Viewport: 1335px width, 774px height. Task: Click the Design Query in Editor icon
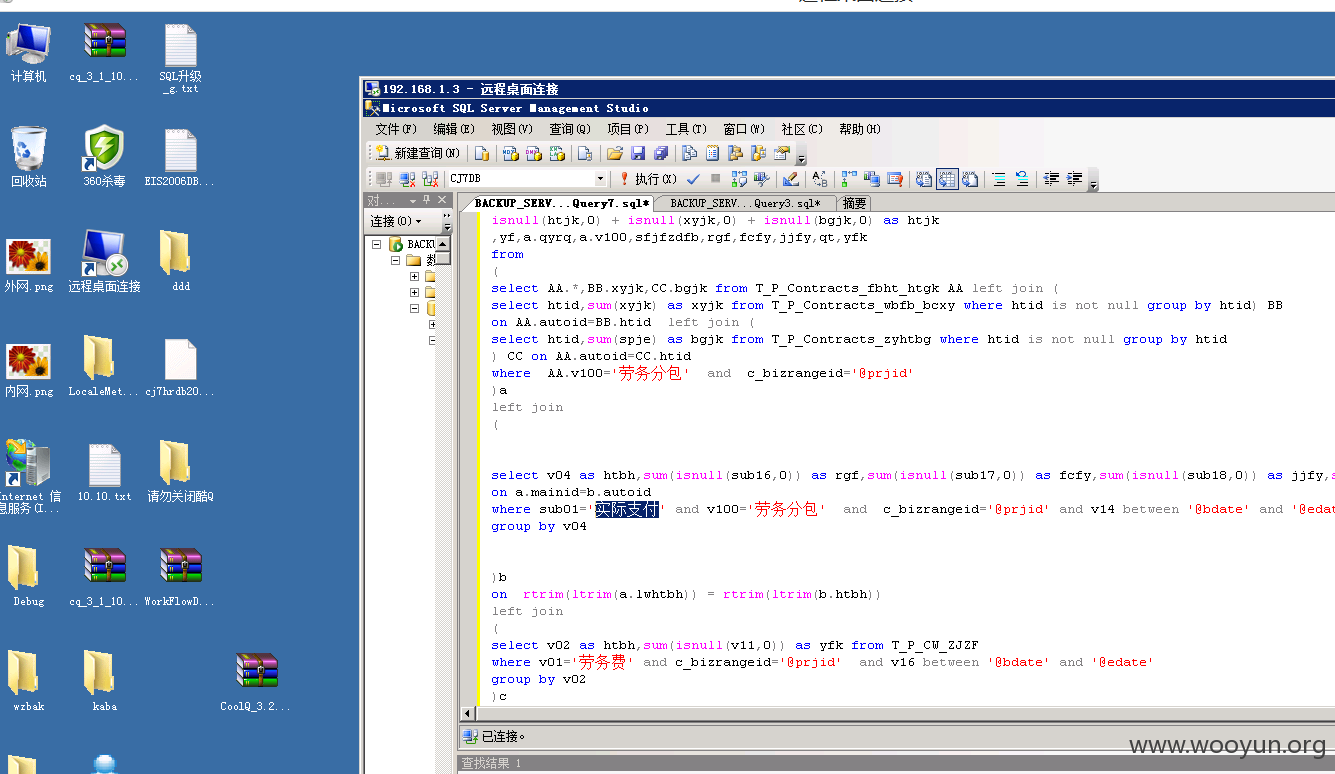click(790, 179)
